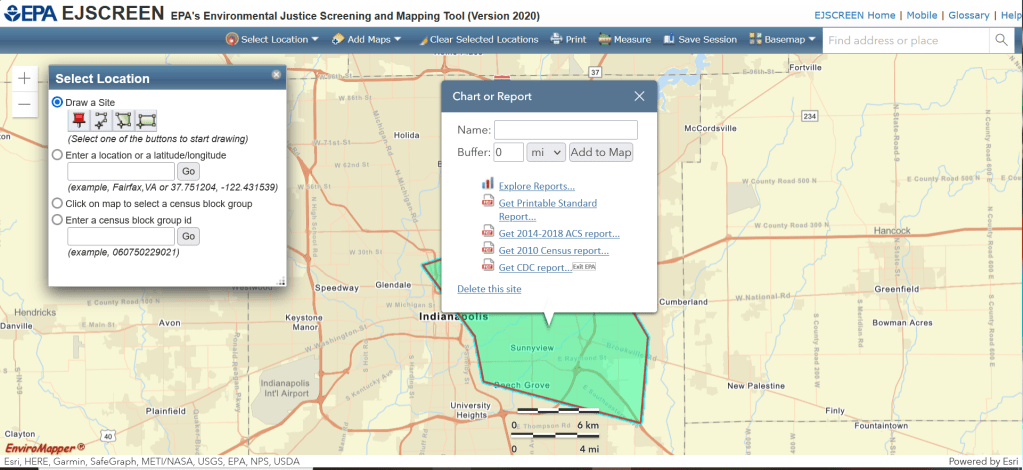Open the Add Maps dropdown menu
Screen dimensions: 1023x470
[366, 39]
